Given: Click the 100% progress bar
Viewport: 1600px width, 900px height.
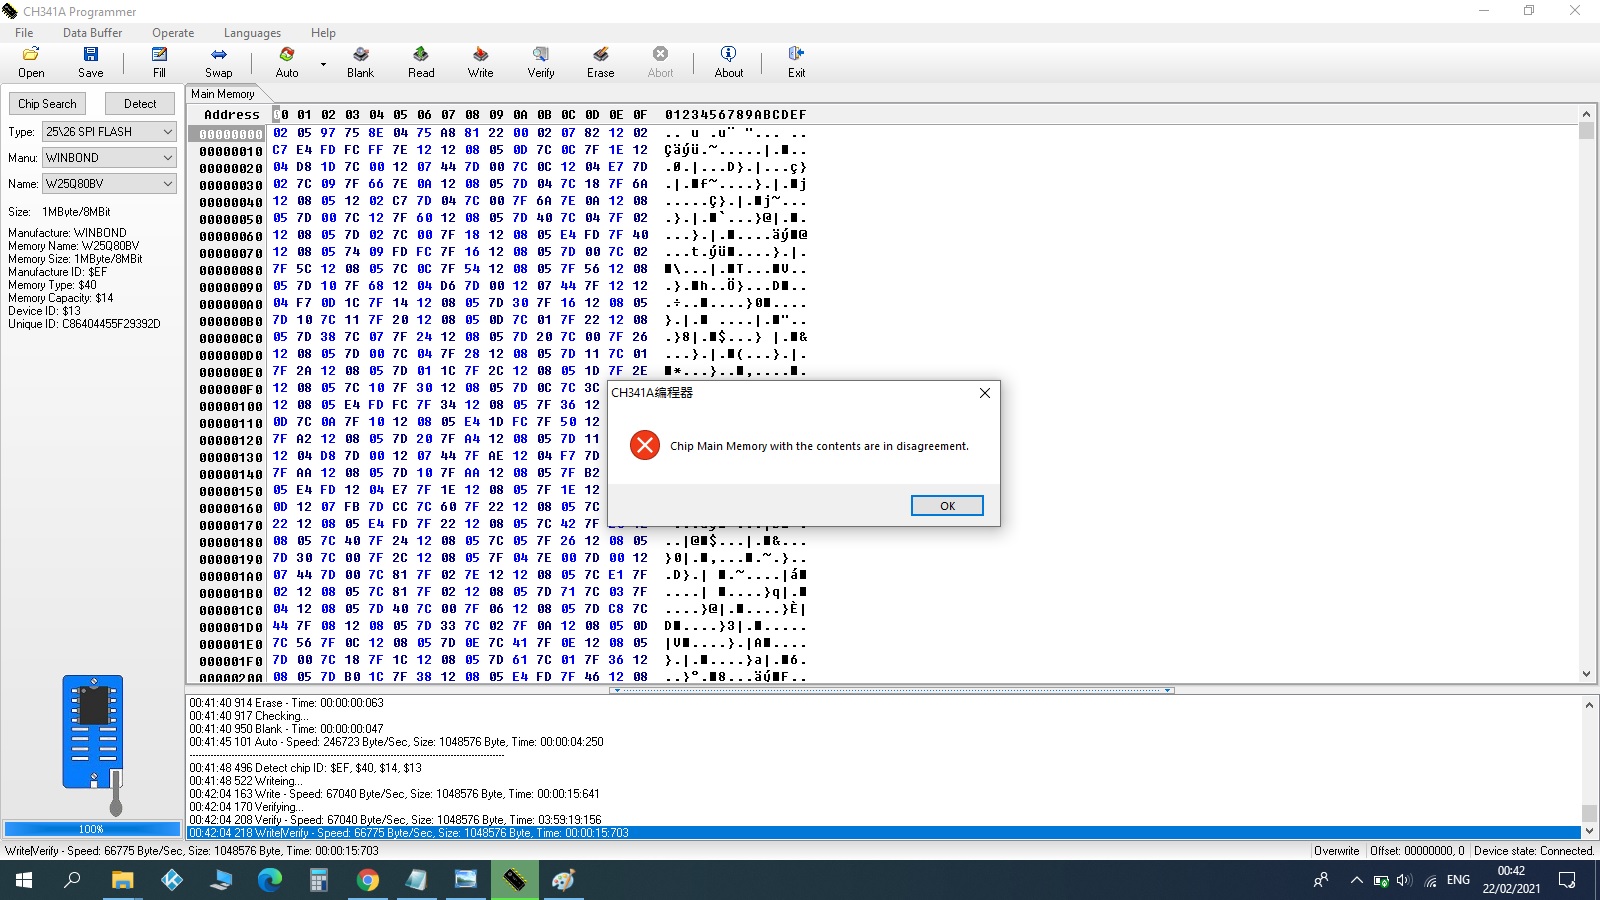Looking at the screenshot, I should click(x=91, y=829).
